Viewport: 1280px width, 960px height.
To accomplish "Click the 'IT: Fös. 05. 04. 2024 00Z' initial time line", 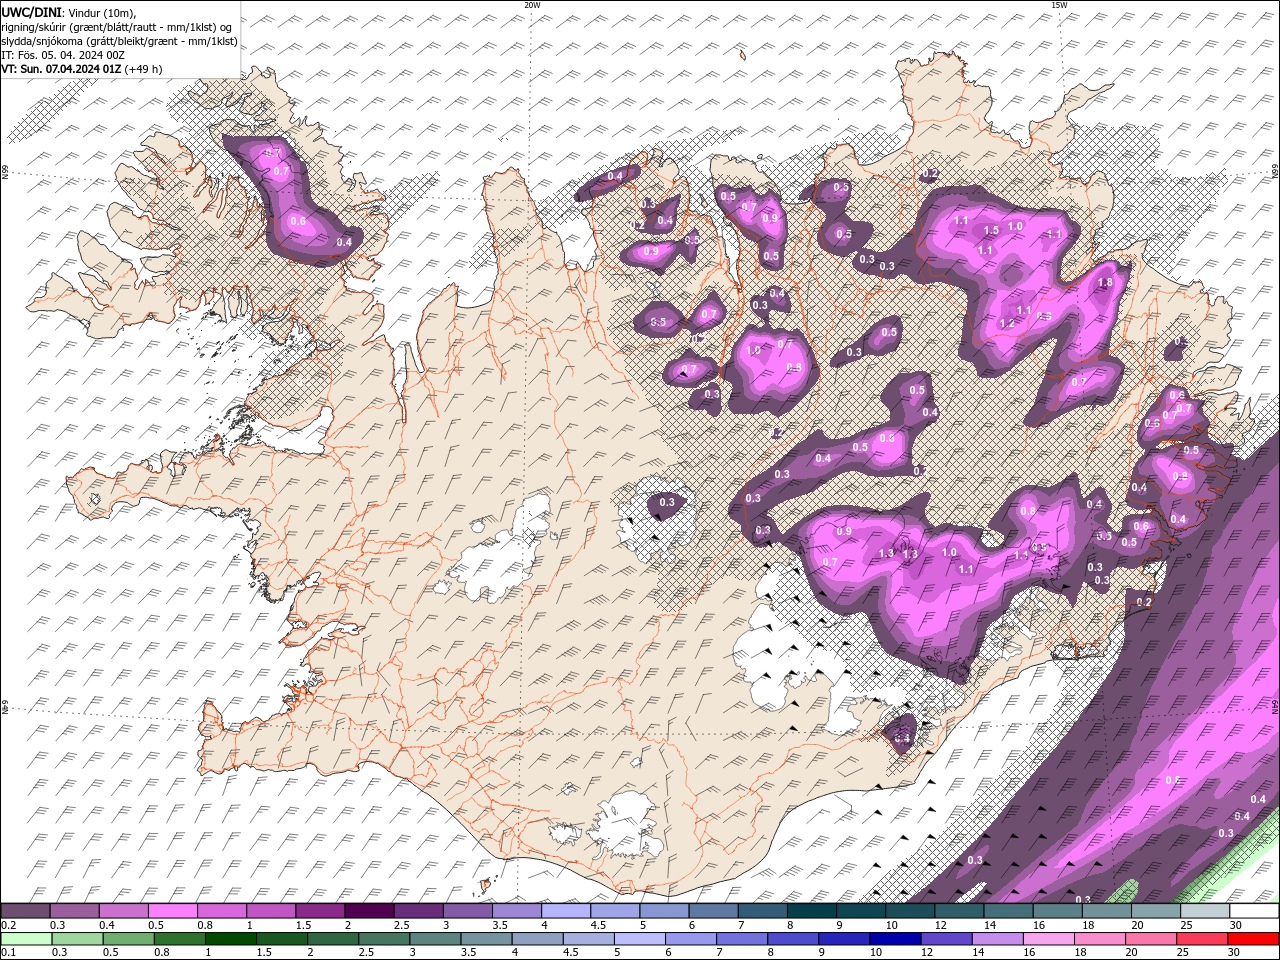I will (62, 55).
